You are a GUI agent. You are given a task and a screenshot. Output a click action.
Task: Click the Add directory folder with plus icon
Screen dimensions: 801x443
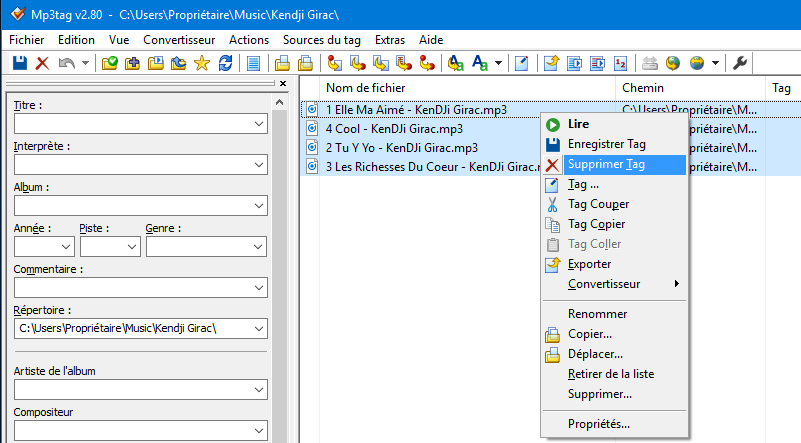point(132,63)
